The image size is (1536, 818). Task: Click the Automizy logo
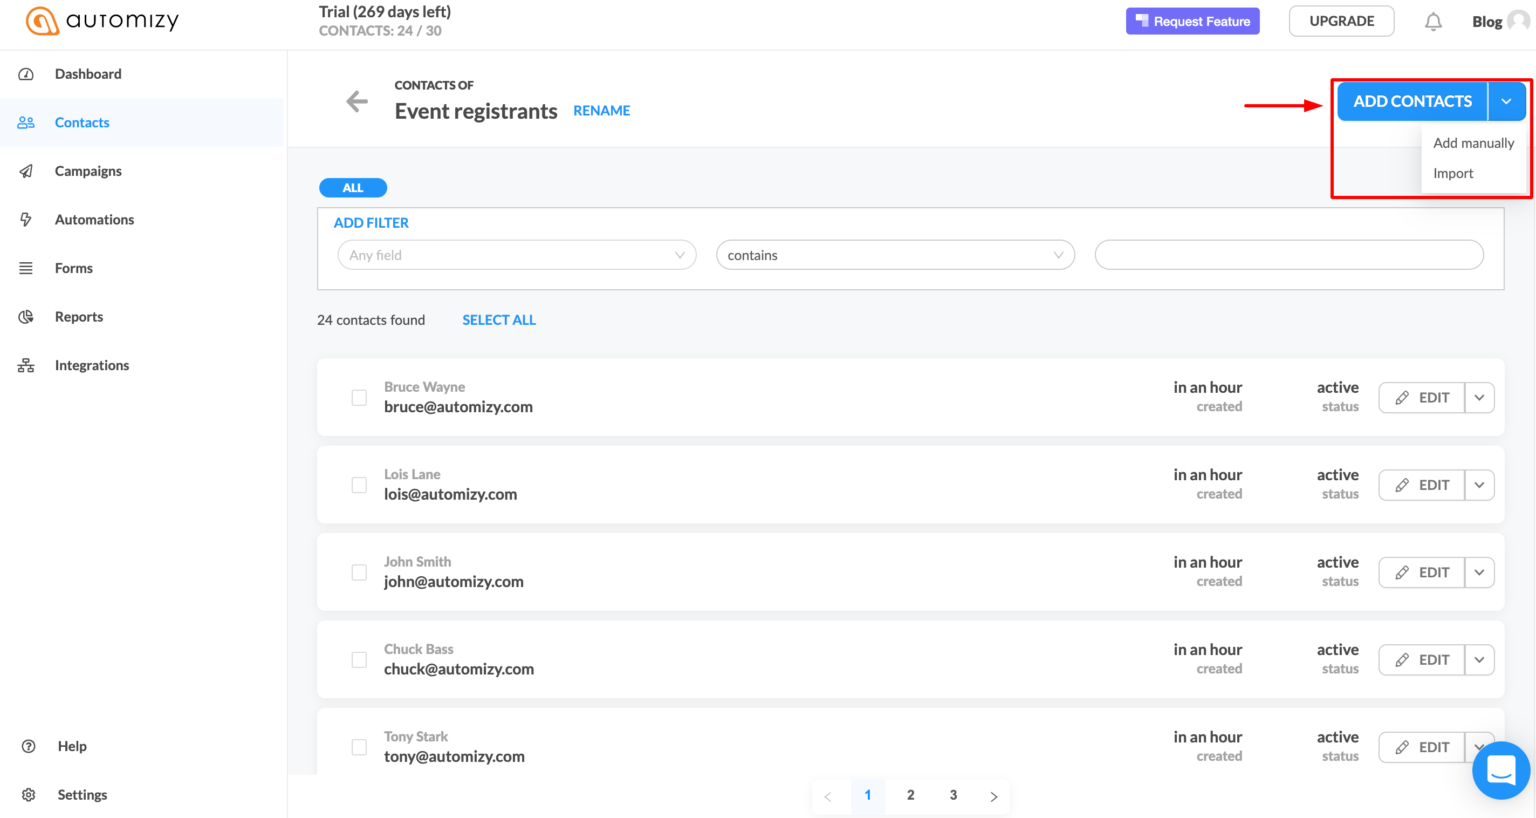pos(100,20)
